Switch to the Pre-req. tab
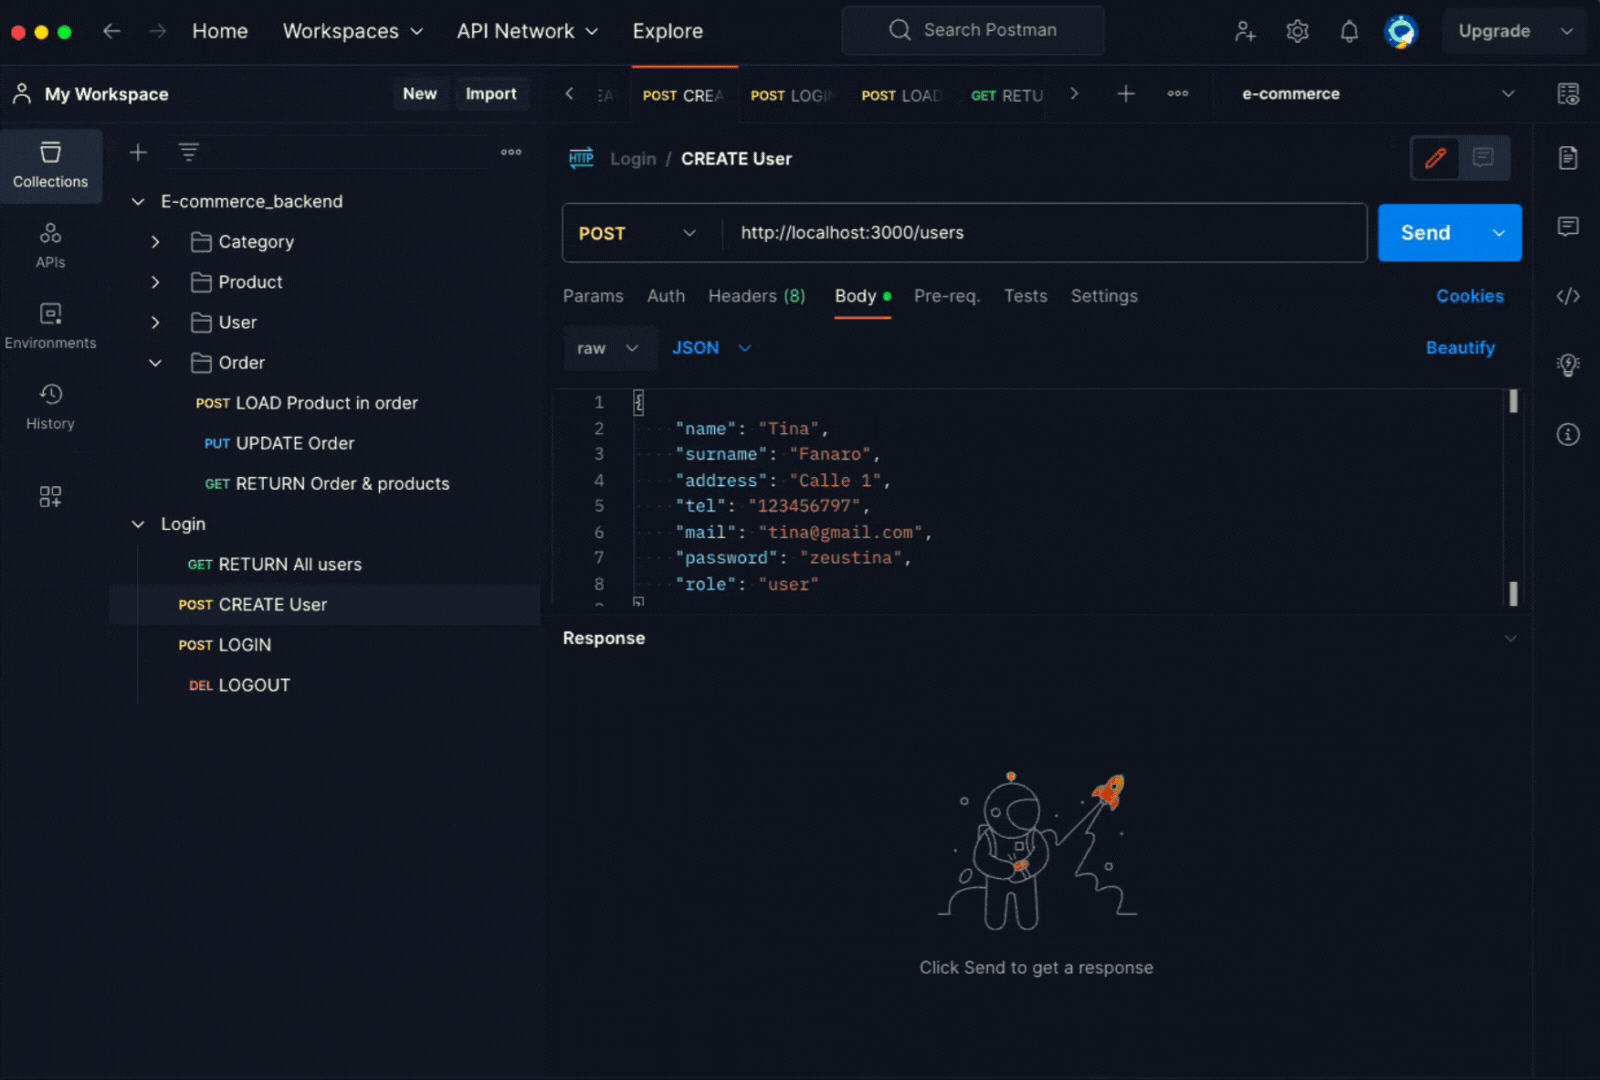1600x1080 pixels. point(946,296)
